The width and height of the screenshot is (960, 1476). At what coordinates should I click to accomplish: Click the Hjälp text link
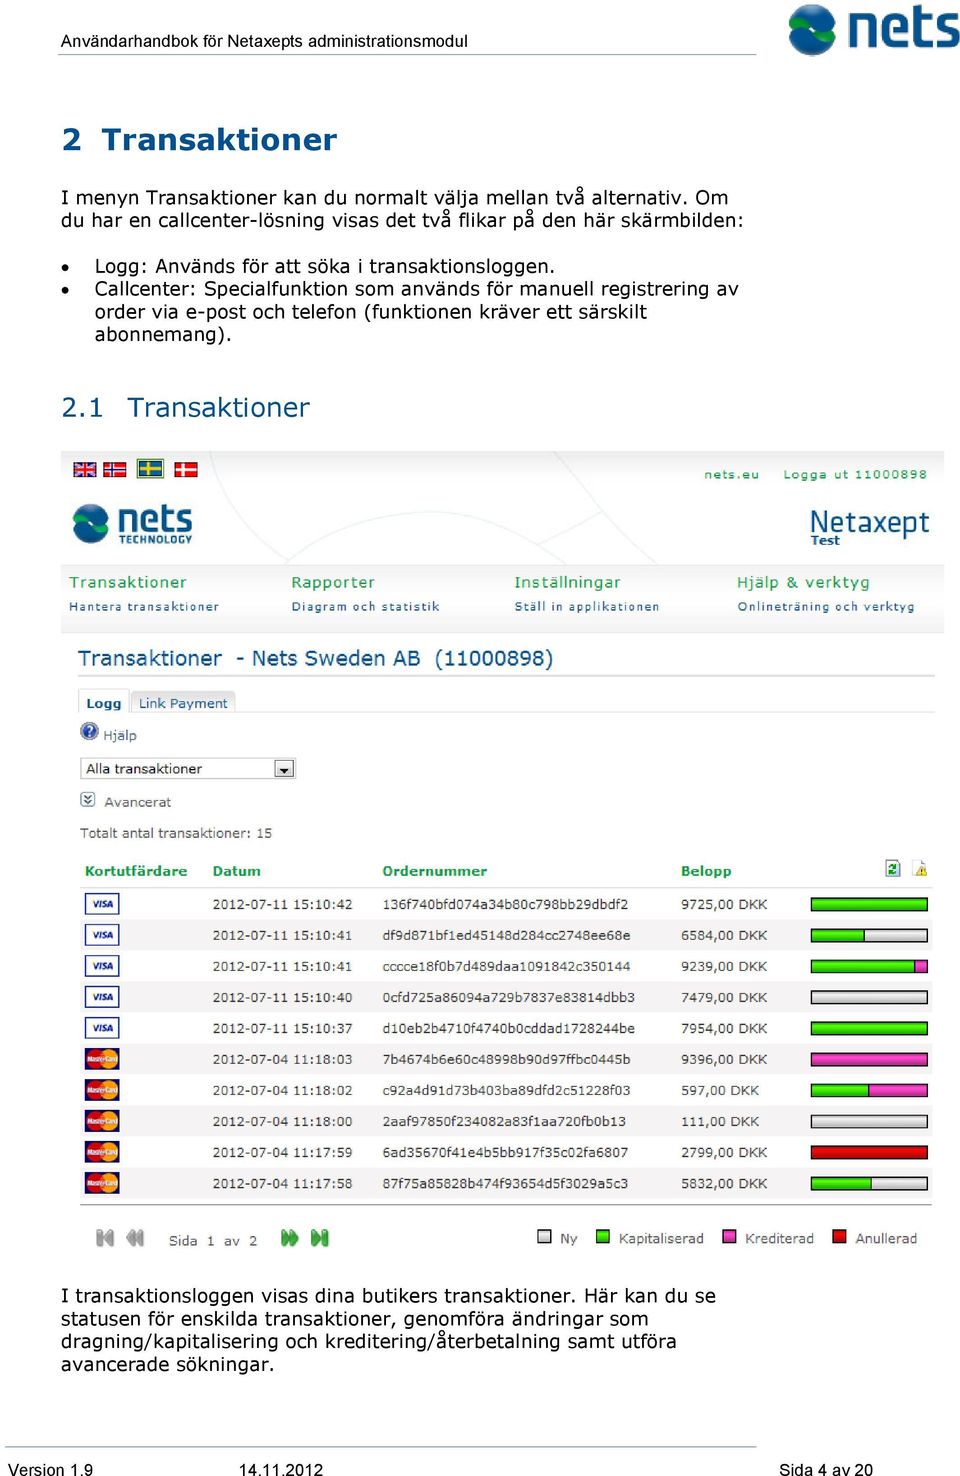pos(120,735)
